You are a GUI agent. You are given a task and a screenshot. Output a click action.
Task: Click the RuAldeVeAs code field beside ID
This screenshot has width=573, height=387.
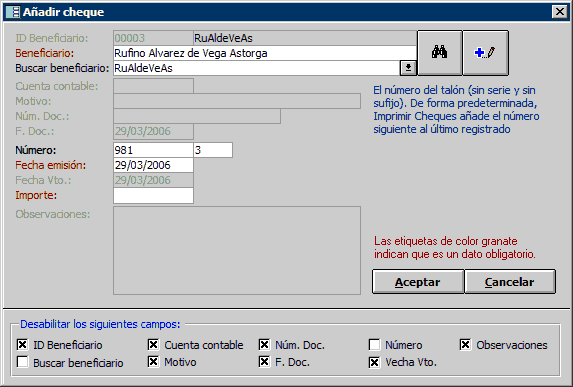pos(305,38)
